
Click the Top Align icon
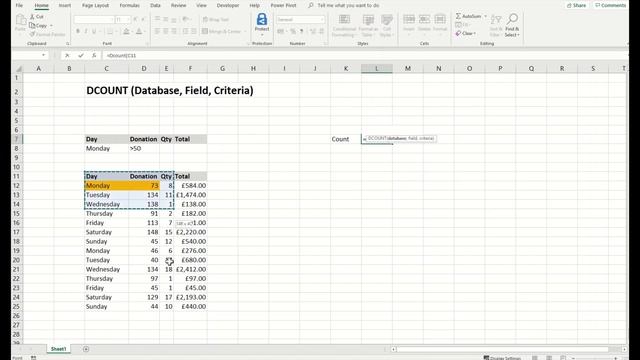coord(157,19)
